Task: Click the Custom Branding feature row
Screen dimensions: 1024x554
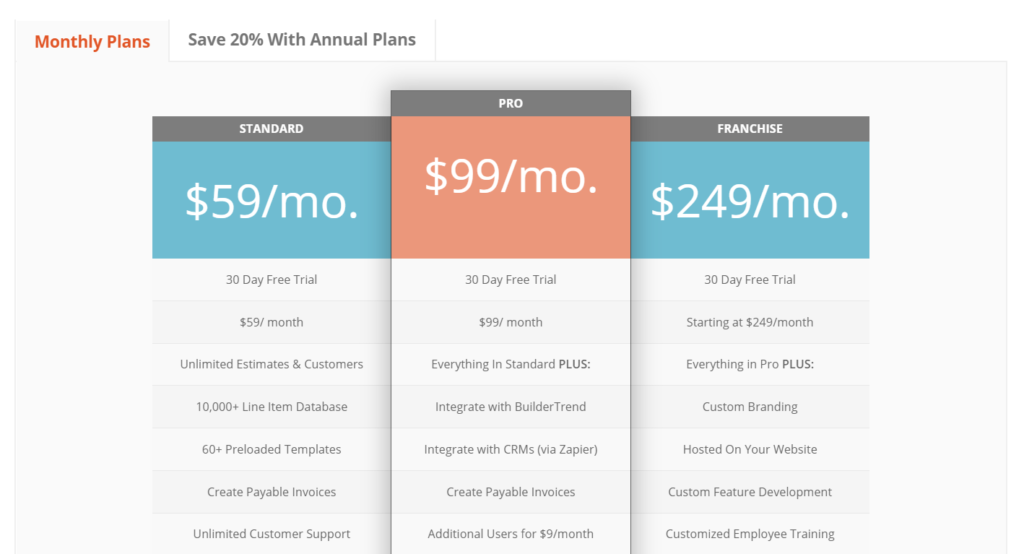Action: [x=750, y=407]
